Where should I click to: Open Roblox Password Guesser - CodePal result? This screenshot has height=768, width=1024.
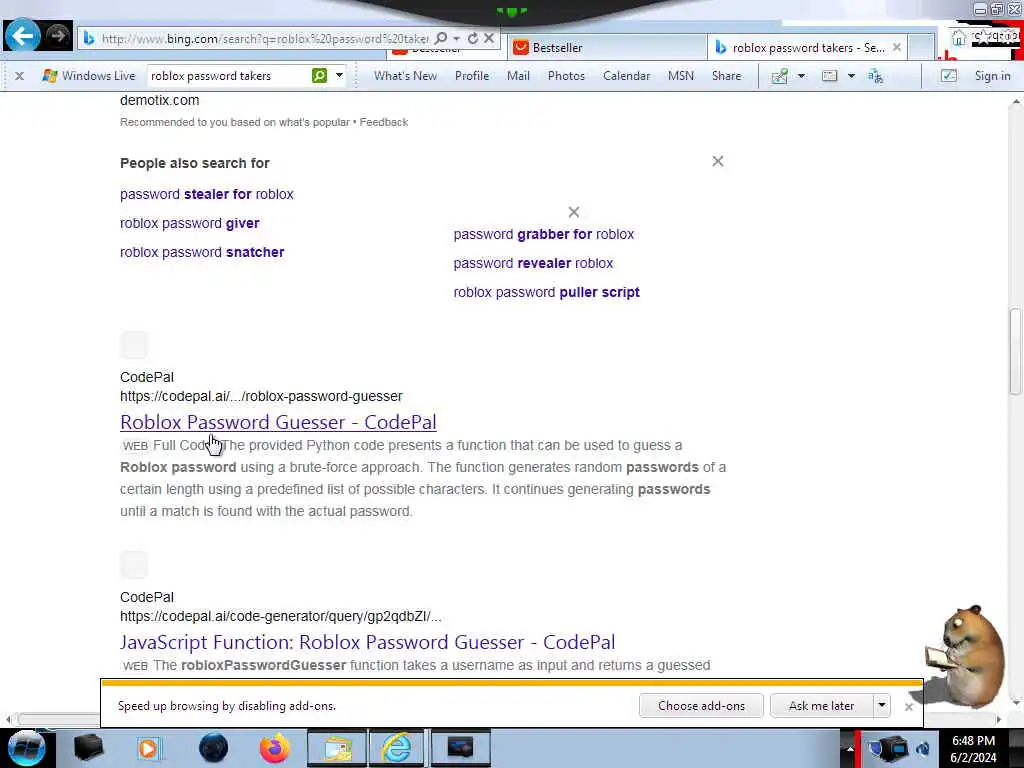pos(278,423)
